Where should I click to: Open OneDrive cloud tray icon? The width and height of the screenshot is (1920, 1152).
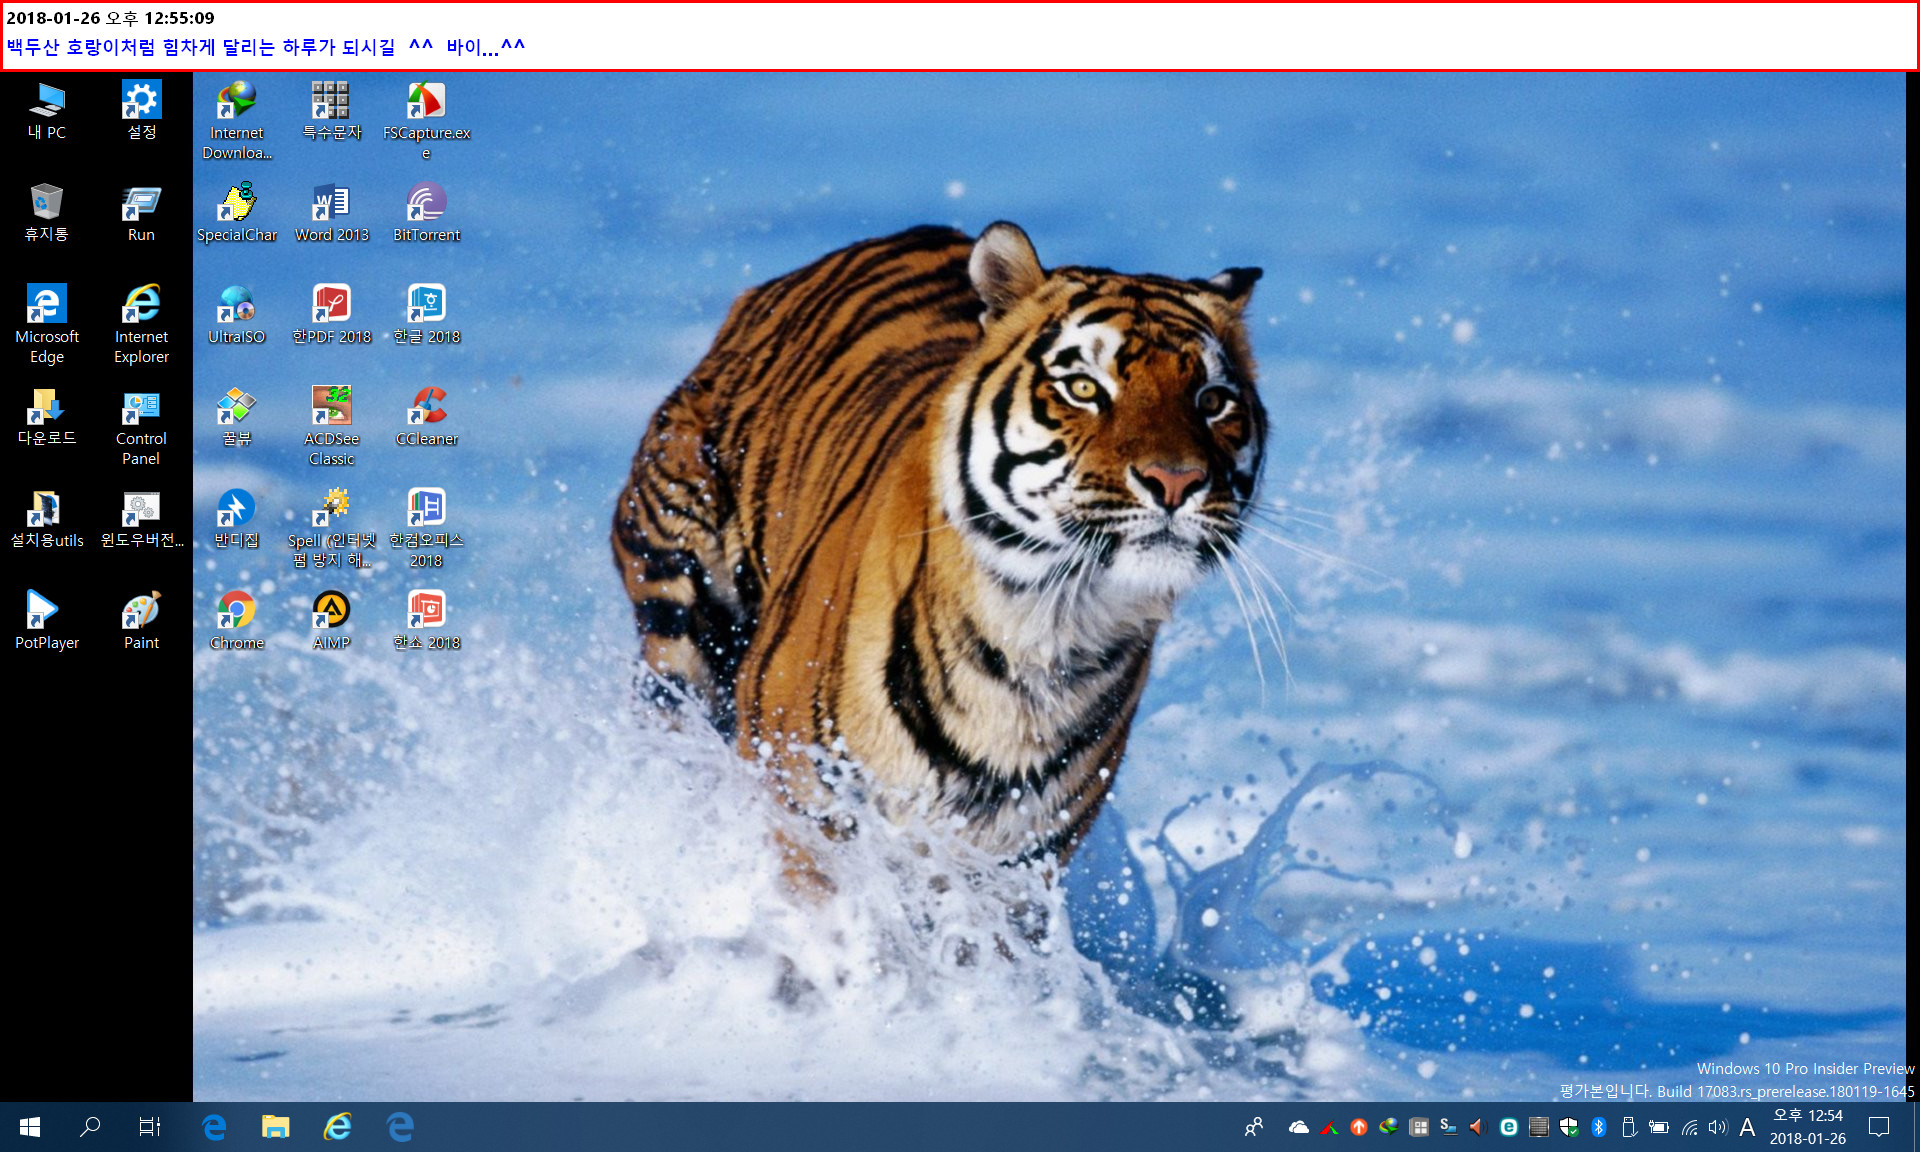[x=1299, y=1127]
